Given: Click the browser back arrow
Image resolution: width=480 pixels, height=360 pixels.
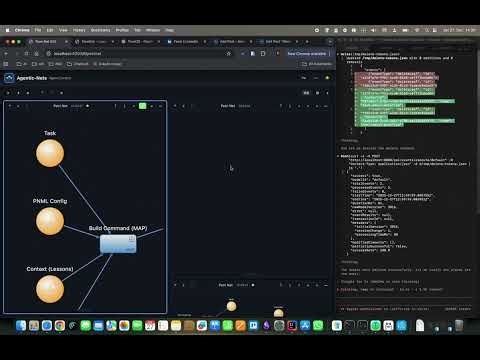Looking at the screenshot, I should tap(6, 54).
